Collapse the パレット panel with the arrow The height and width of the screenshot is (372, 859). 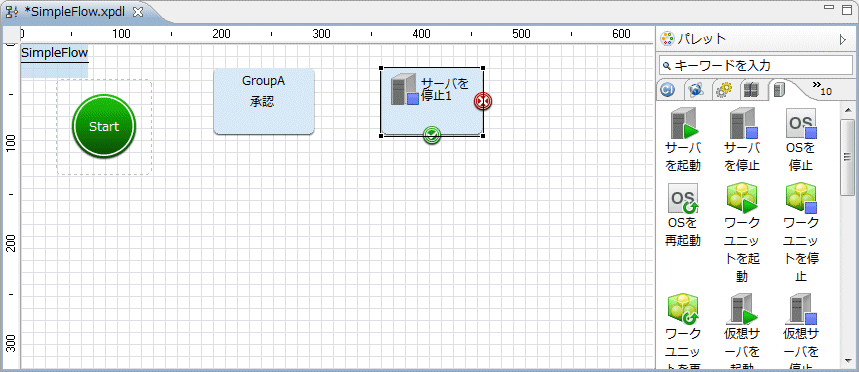pos(843,40)
